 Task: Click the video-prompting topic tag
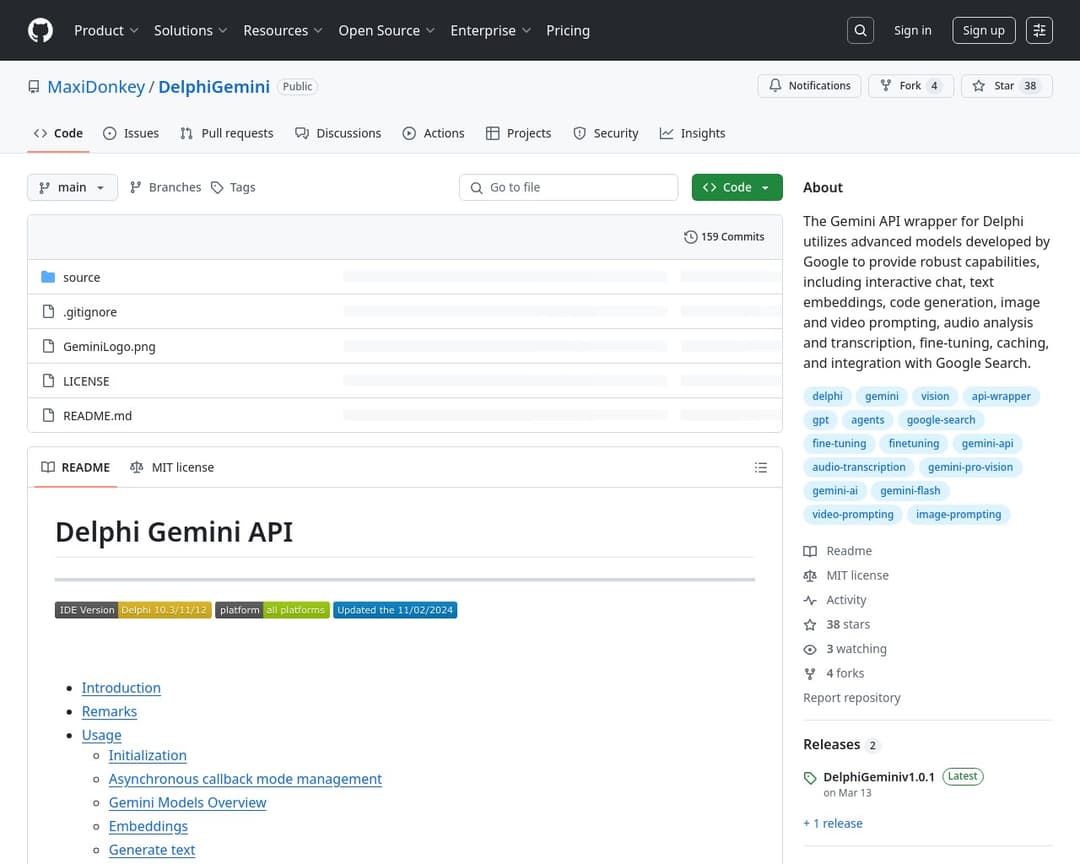coord(853,514)
